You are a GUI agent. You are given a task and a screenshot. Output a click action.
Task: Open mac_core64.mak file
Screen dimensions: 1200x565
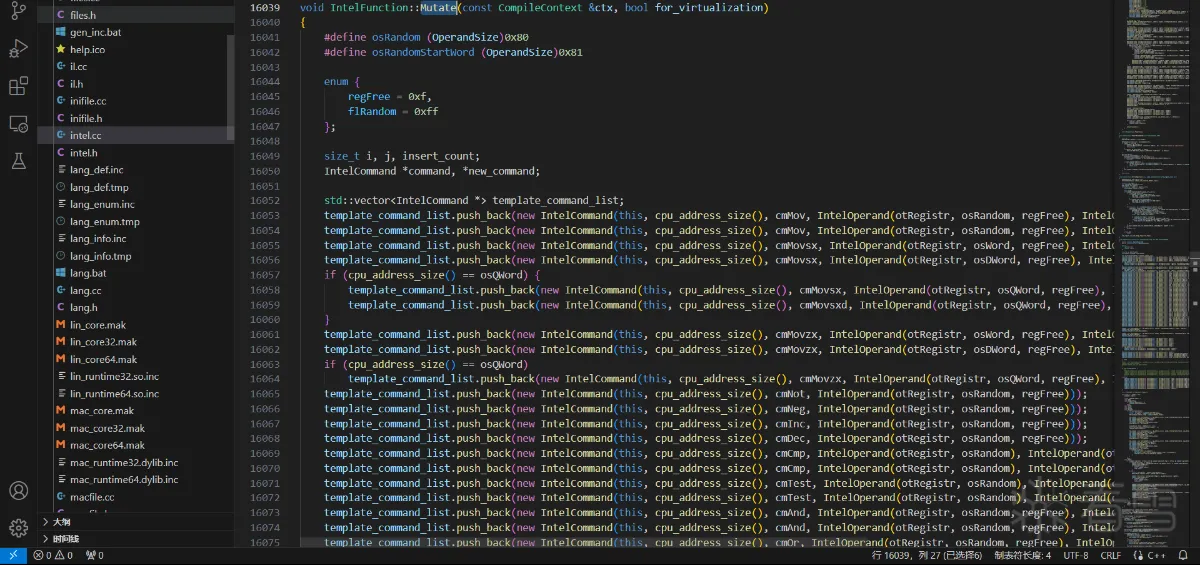tap(136, 445)
